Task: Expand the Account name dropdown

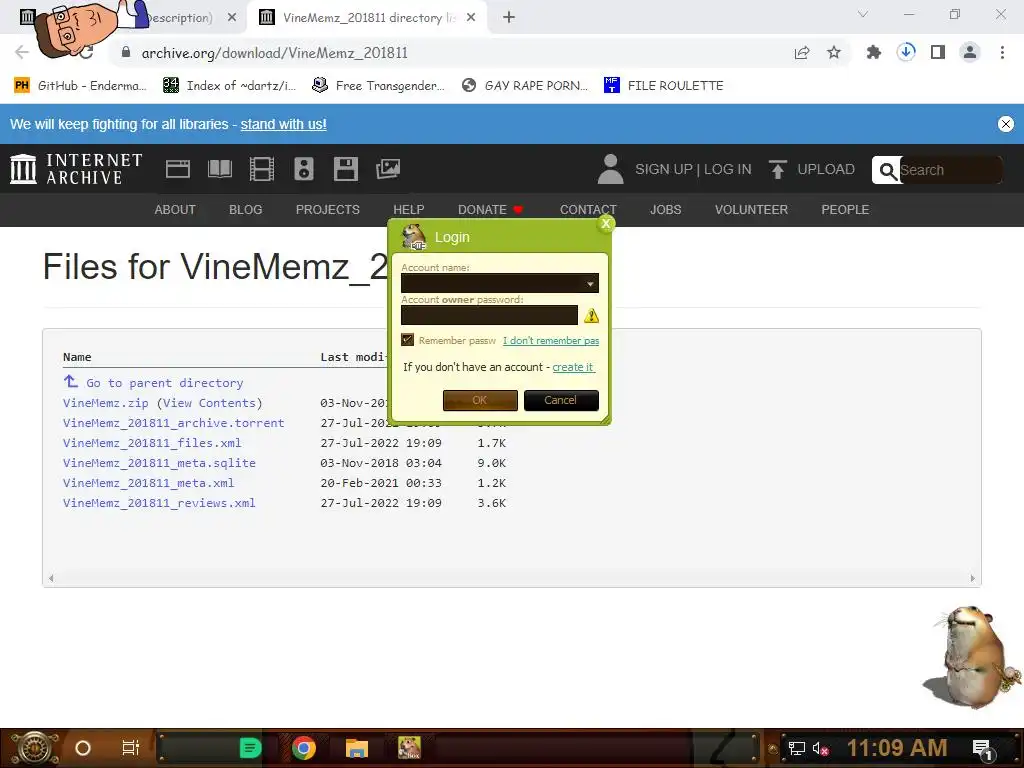Action: click(x=590, y=283)
